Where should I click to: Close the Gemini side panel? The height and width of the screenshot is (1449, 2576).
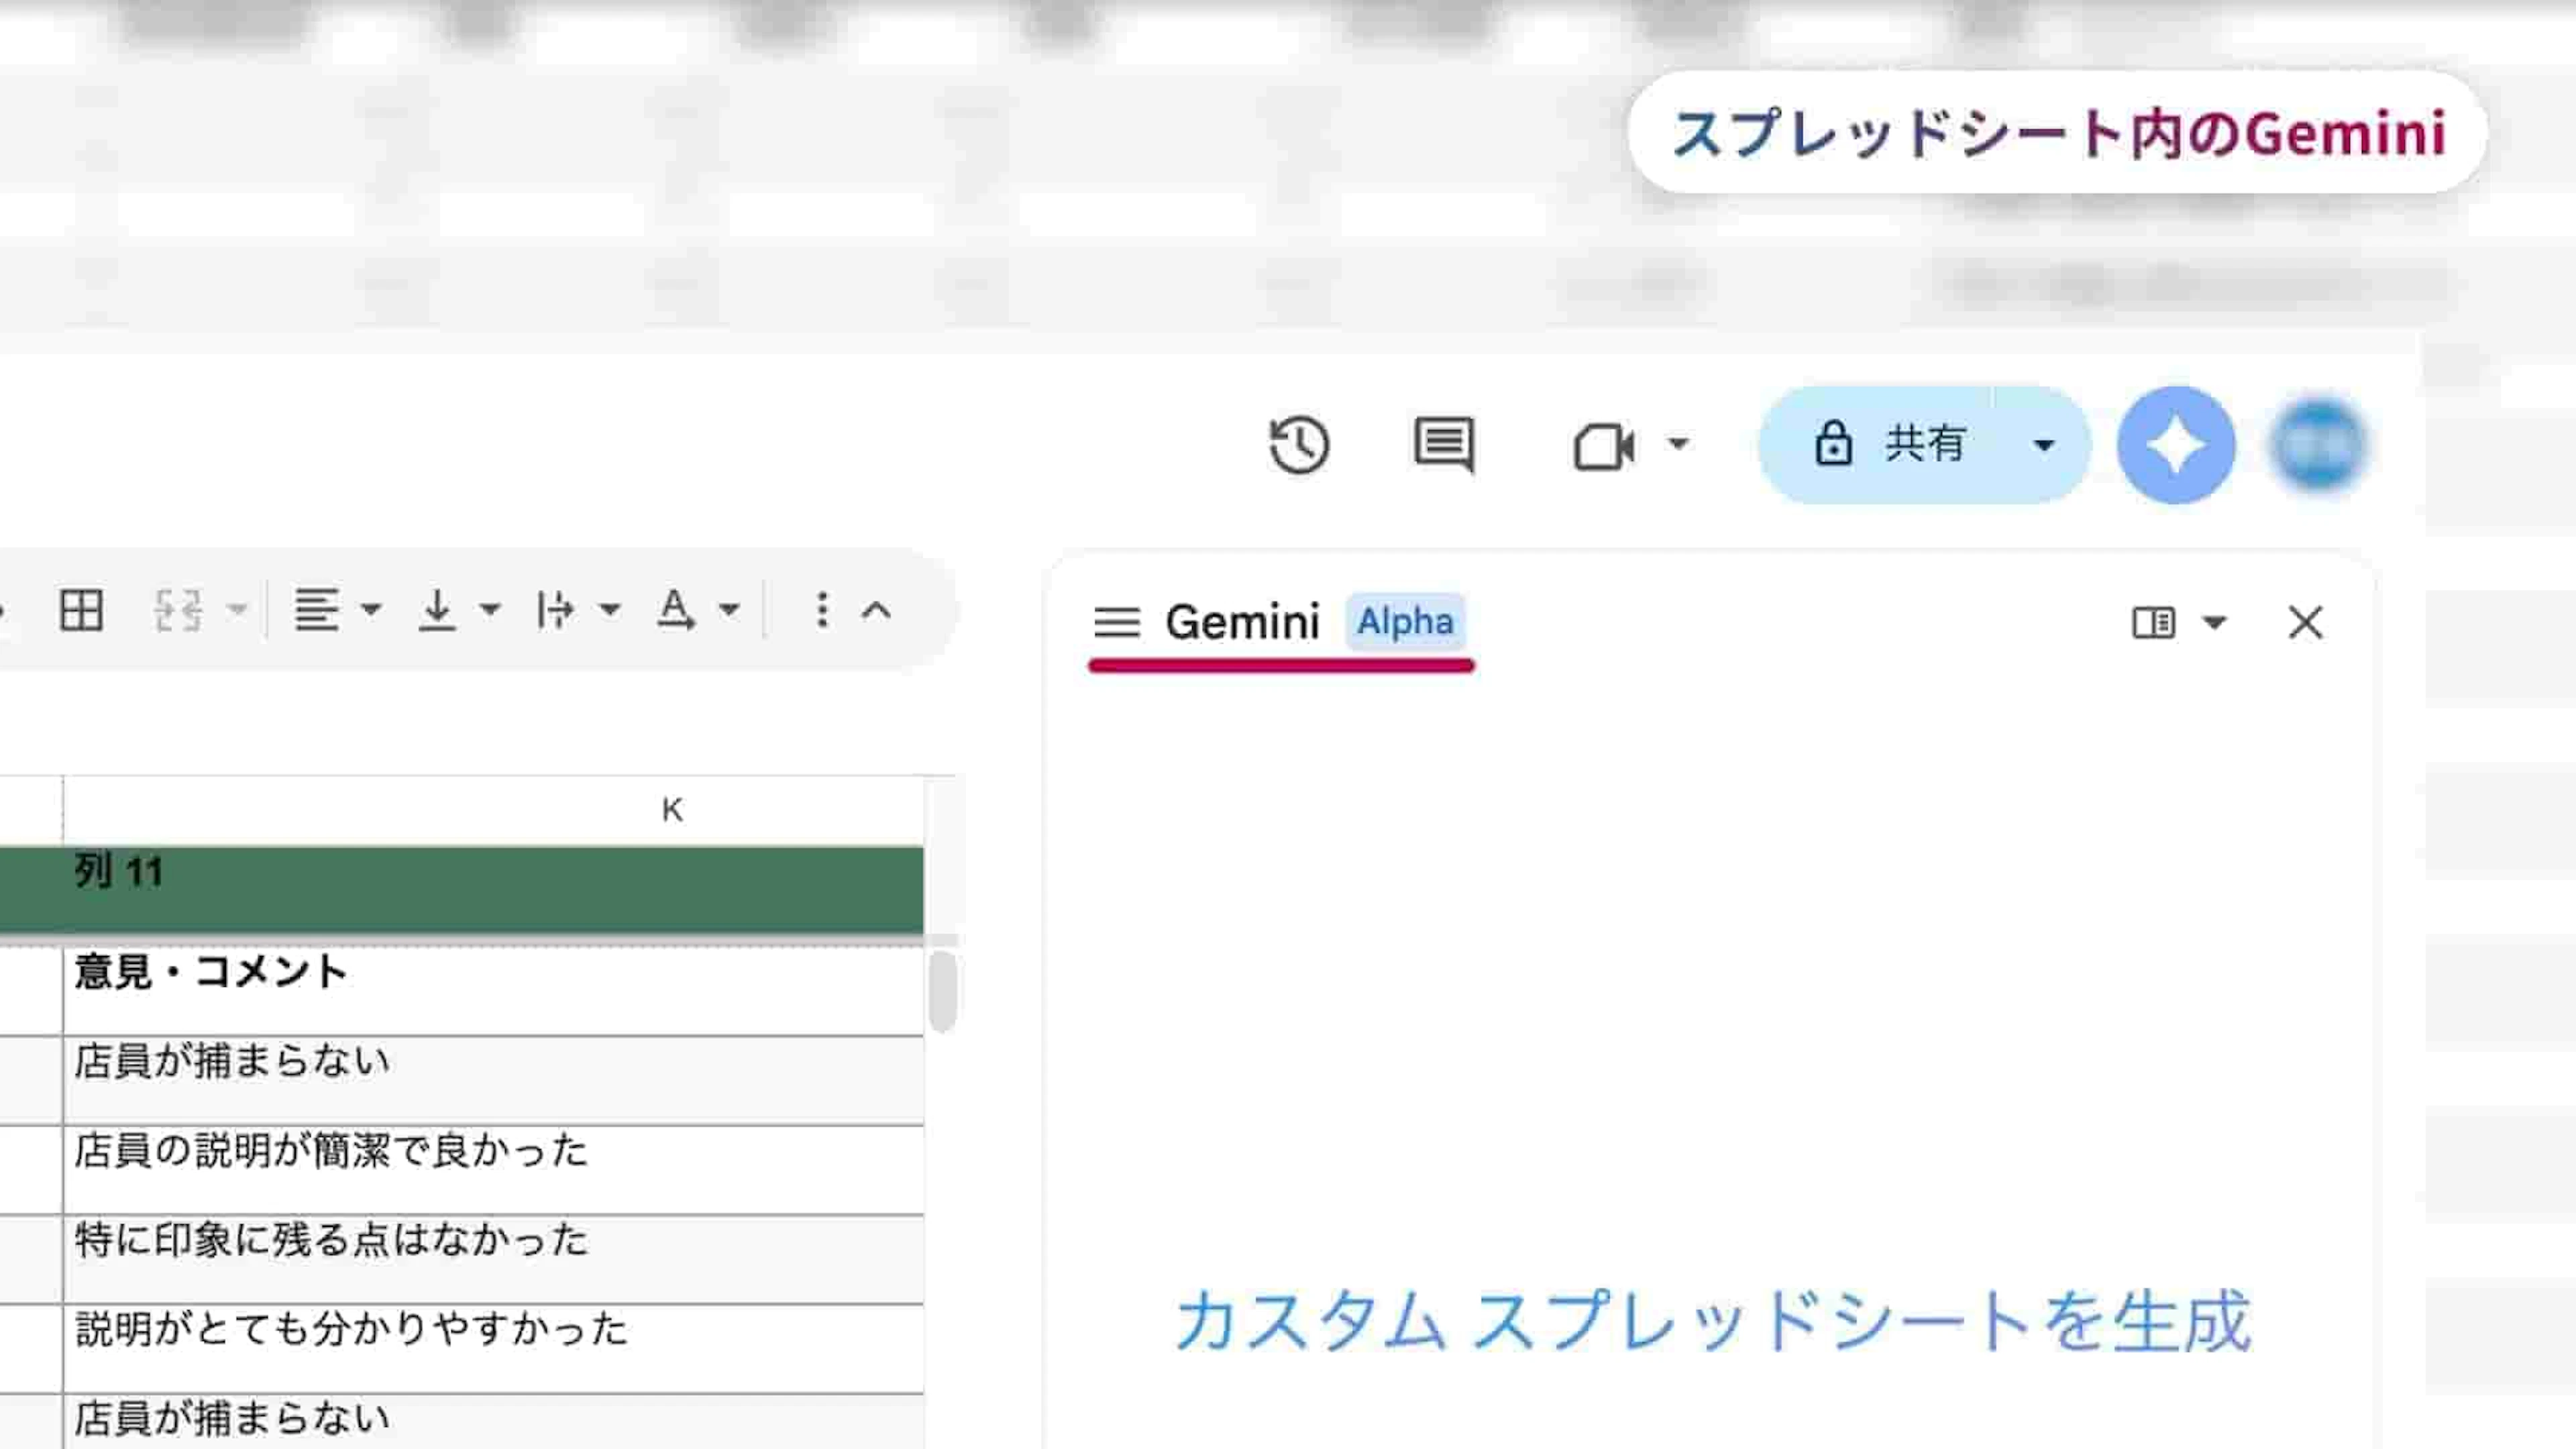tap(2305, 622)
